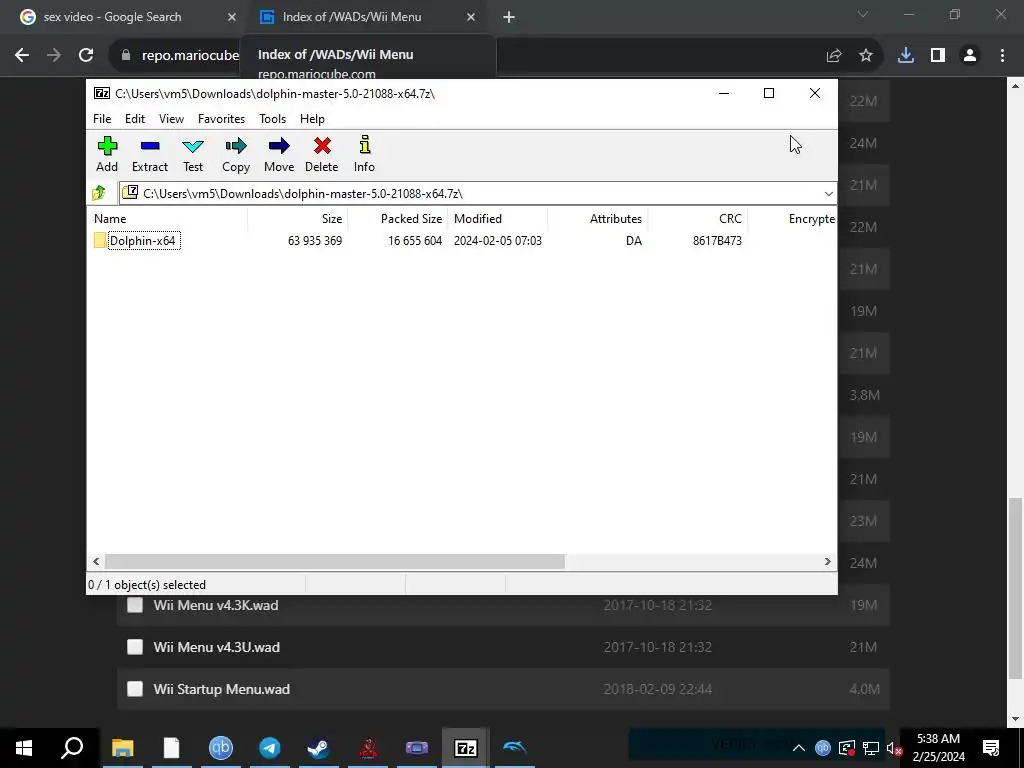Expand the 7-Zip address path dropdown
Viewport: 1024px width, 768px height.
pyautogui.click(x=828, y=193)
